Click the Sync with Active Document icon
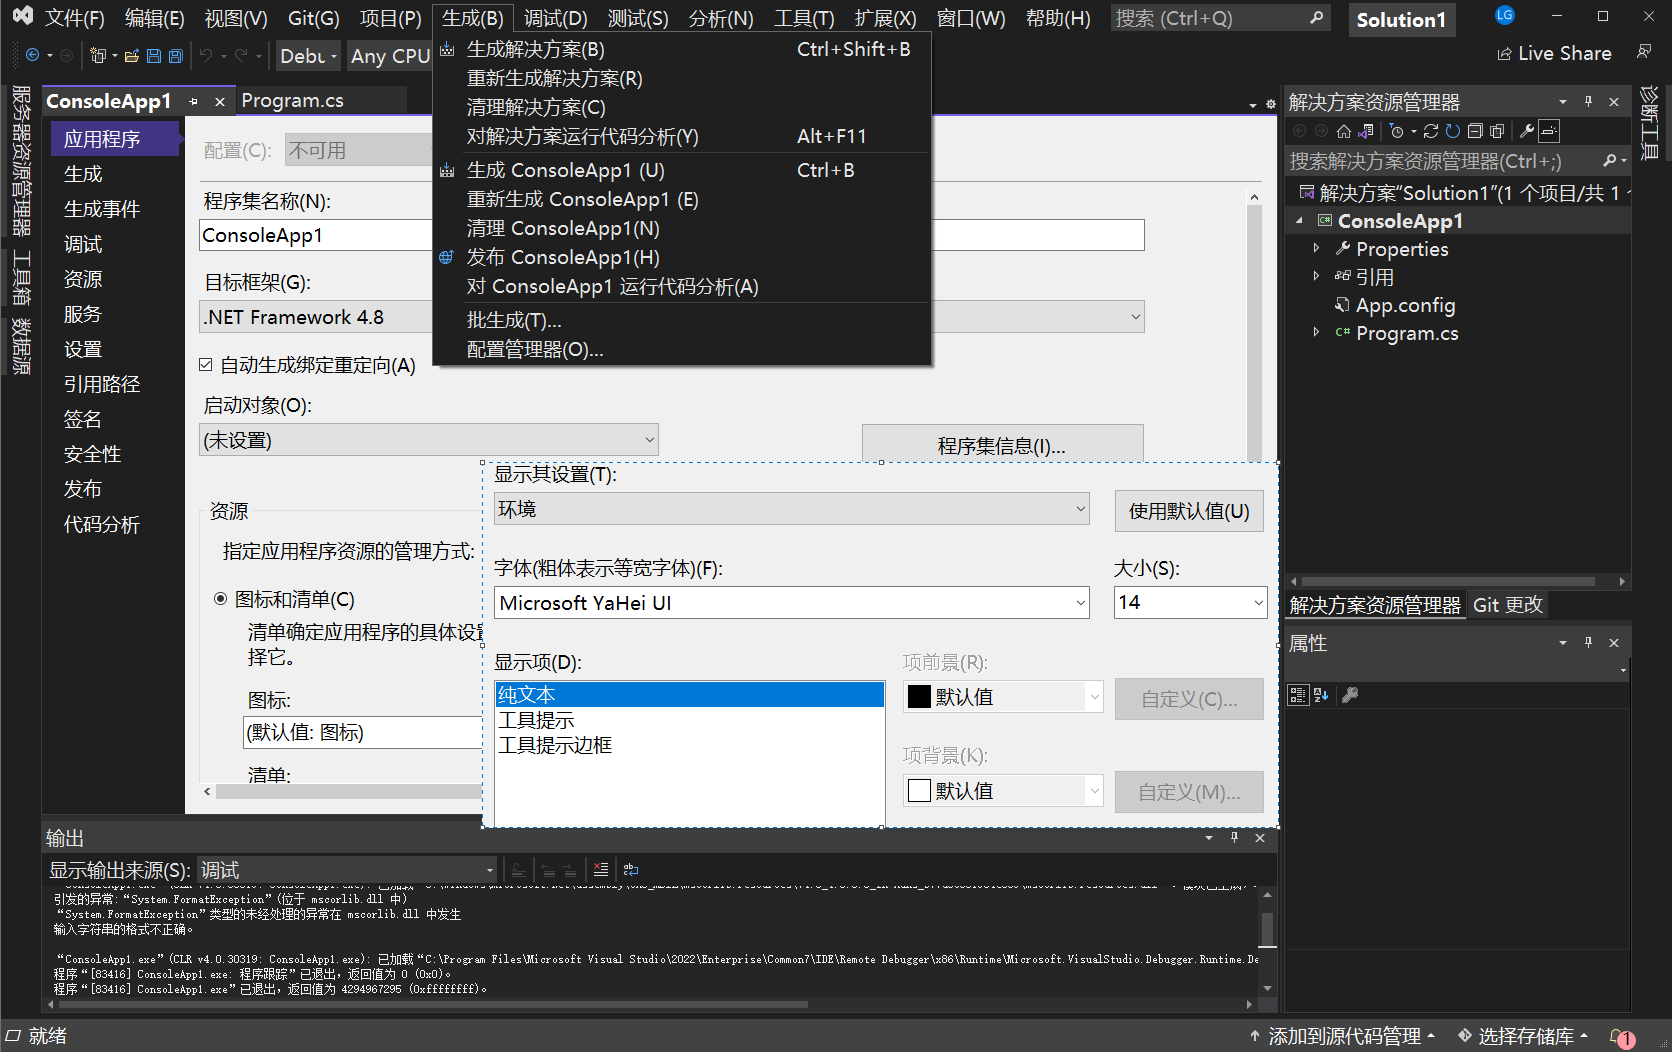The image size is (1672, 1052). point(1431,131)
